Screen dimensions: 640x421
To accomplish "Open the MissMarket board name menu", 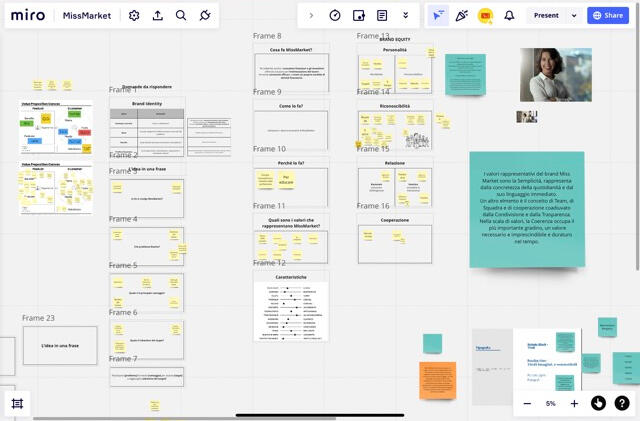I will coord(88,16).
